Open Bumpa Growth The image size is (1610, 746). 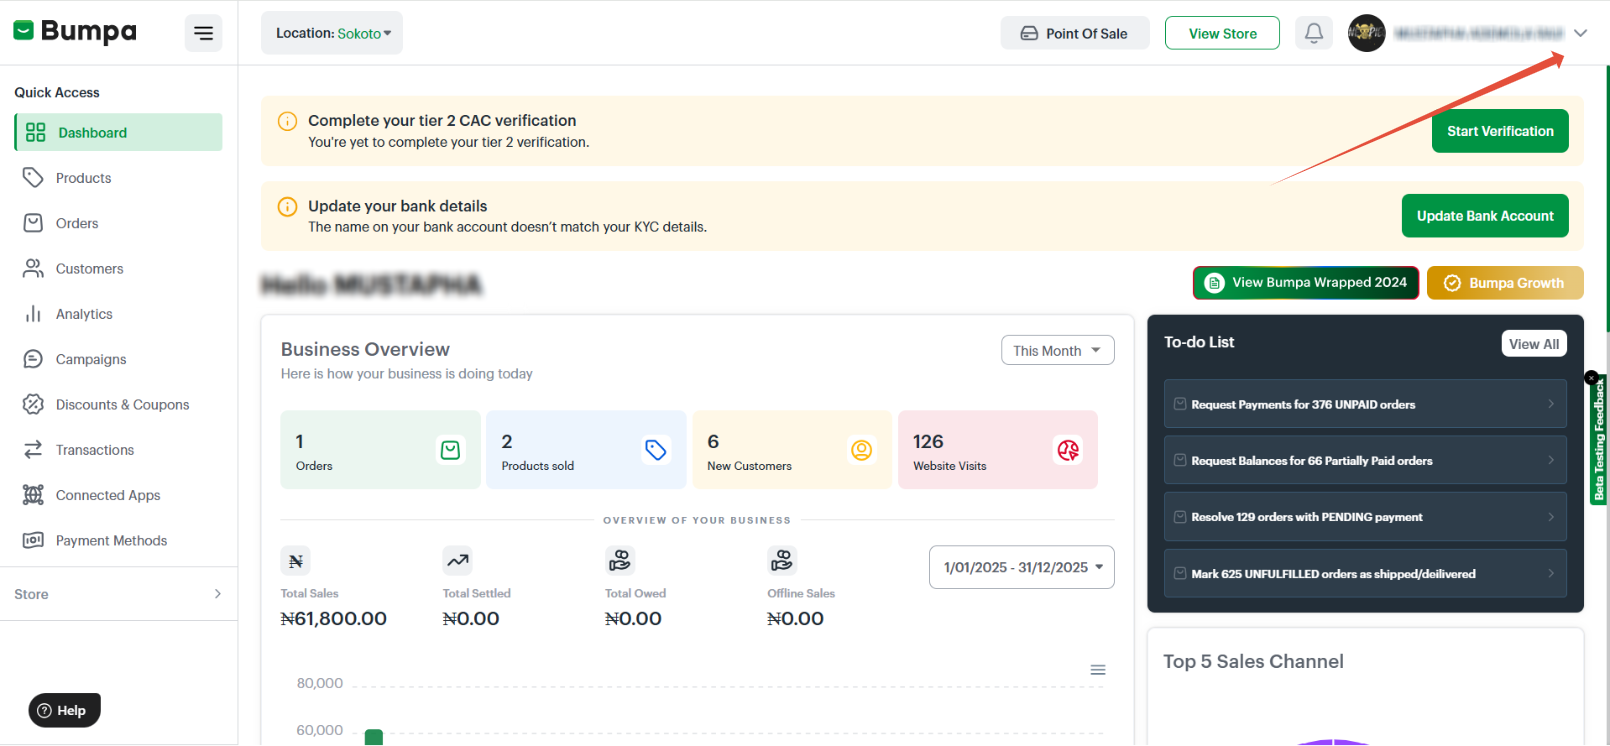(x=1505, y=283)
